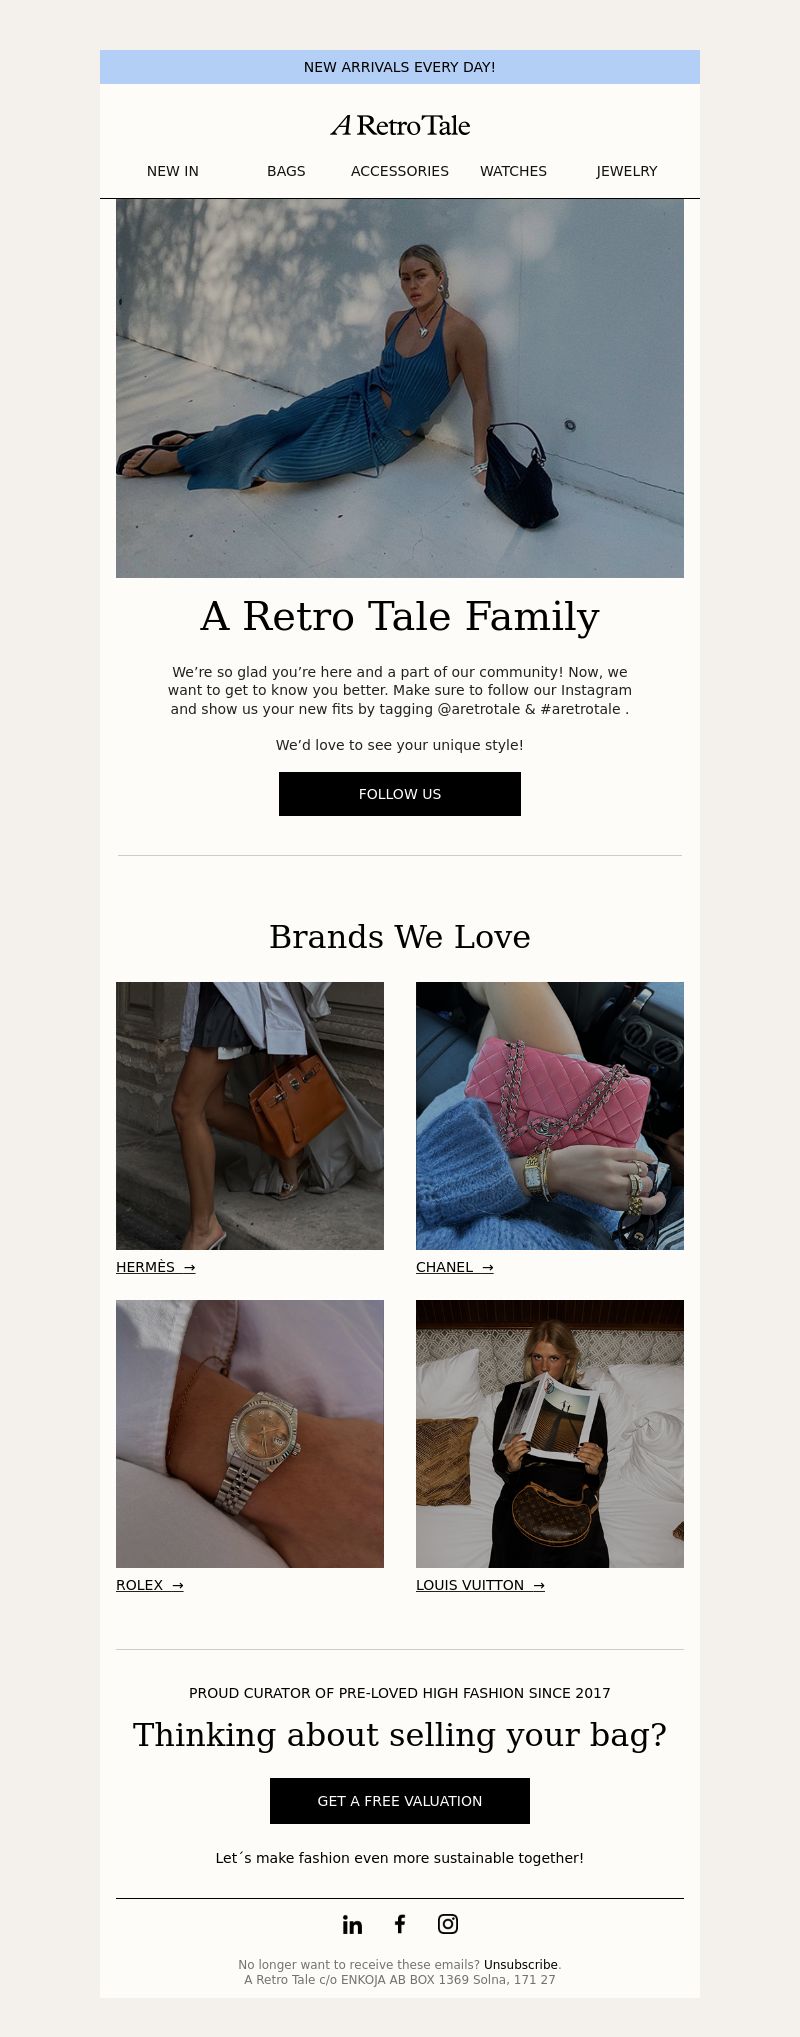Click the FOLLOW US button
Image resolution: width=800 pixels, height=2037 pixels.
pyautogui.click(x=400, y=794)
